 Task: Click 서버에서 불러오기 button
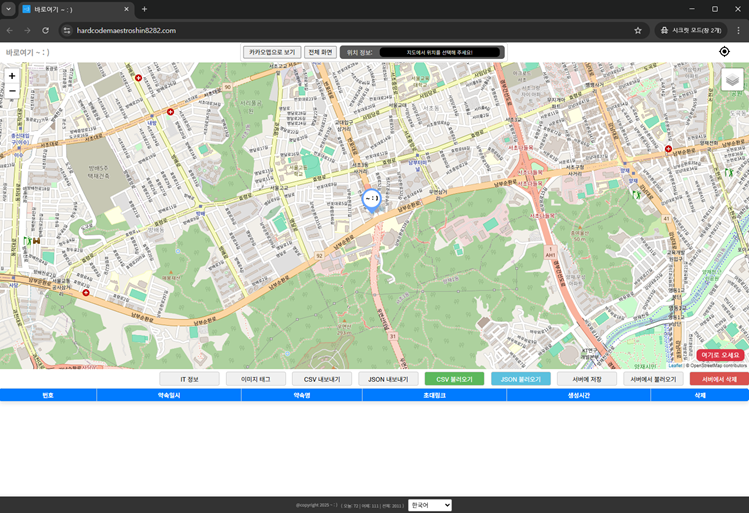click(x=653, y=379)
